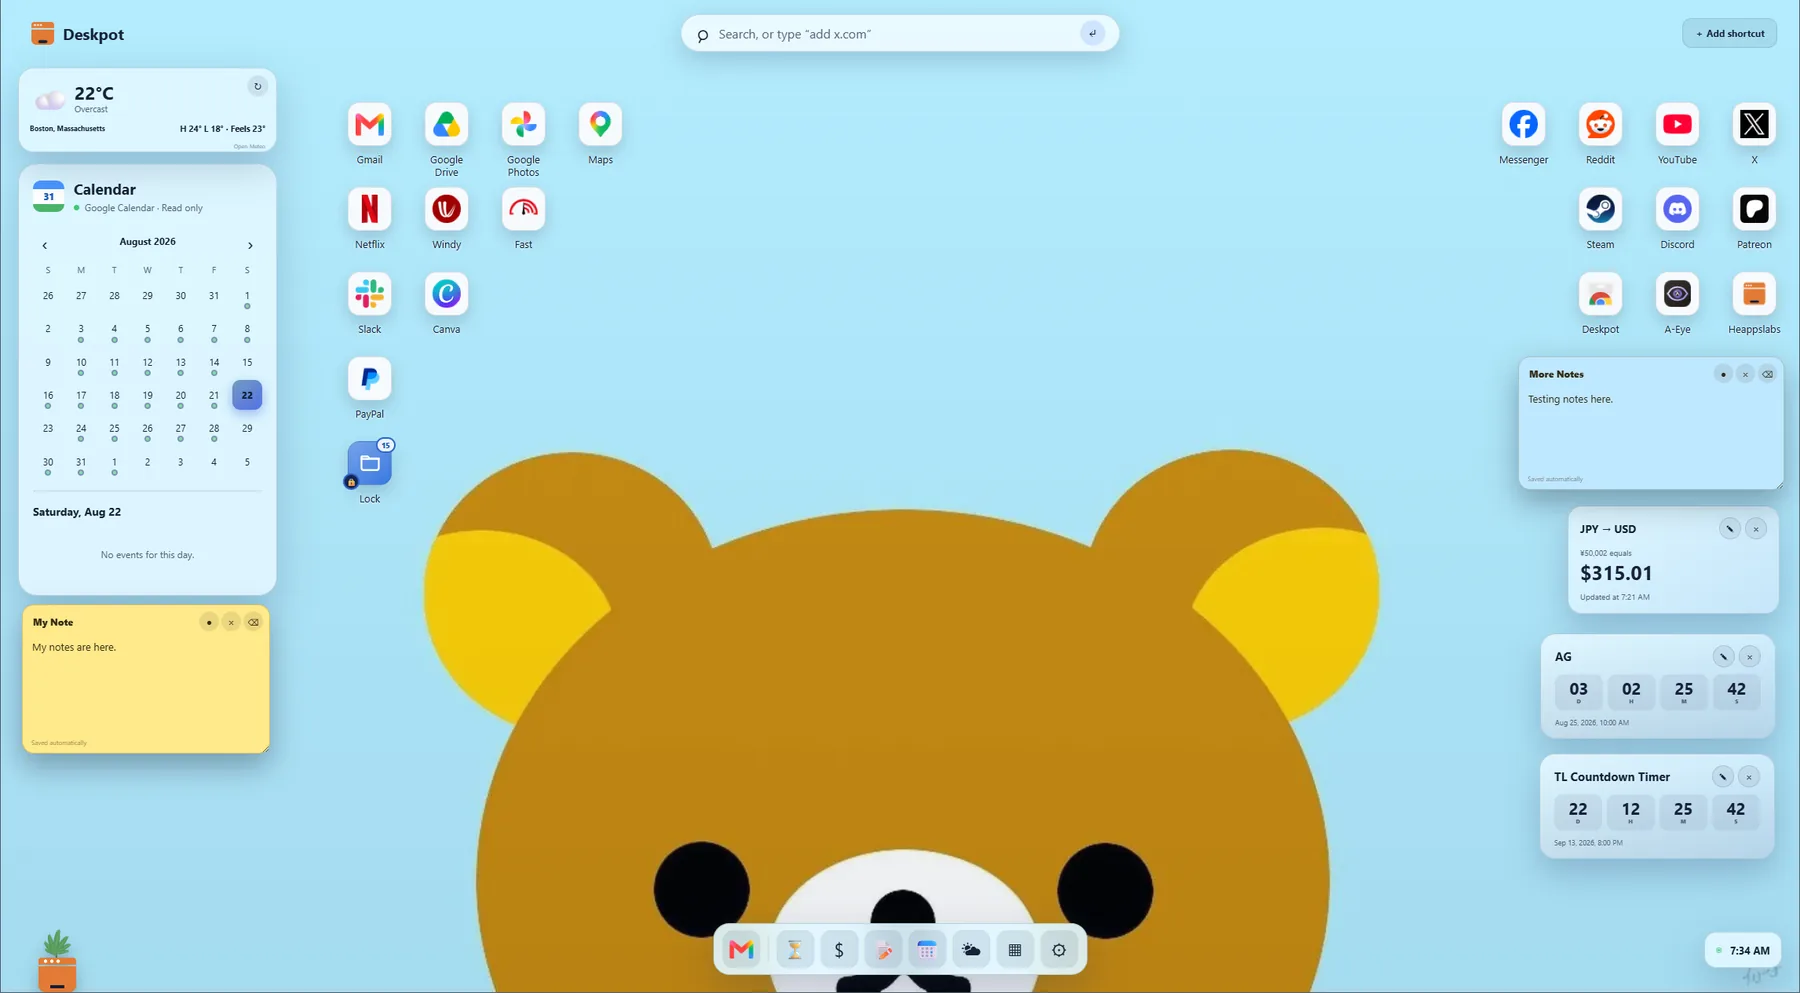
Task: Open the Maps shortcut
Action: click(x=600, y=125)
